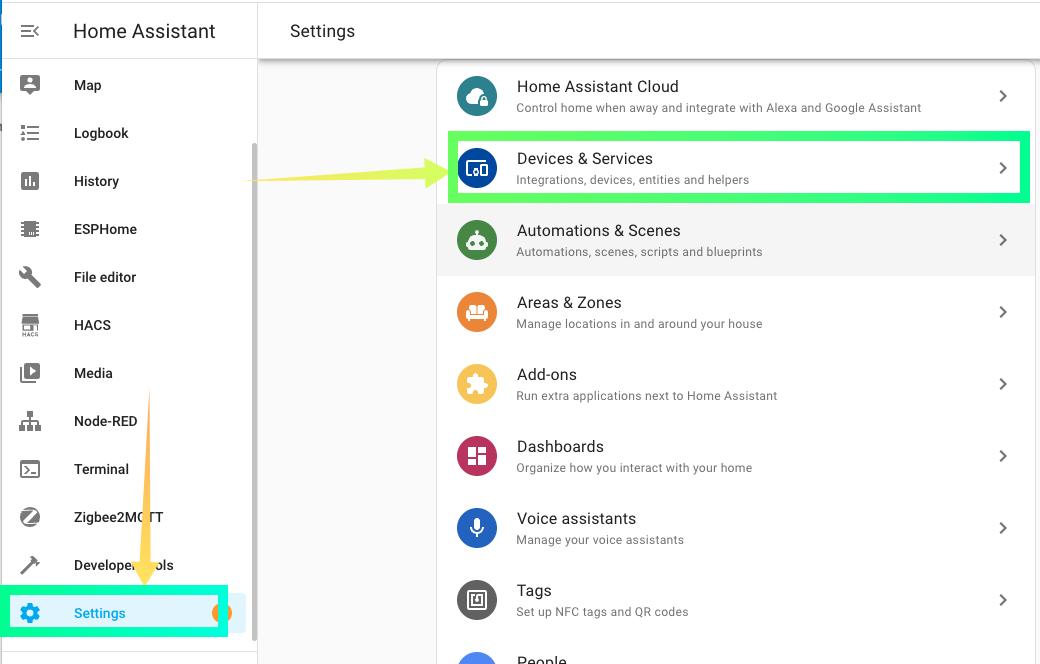Open Devices & Services settings
Viewport: 1040px width, 664px height.
pos(736,168)
